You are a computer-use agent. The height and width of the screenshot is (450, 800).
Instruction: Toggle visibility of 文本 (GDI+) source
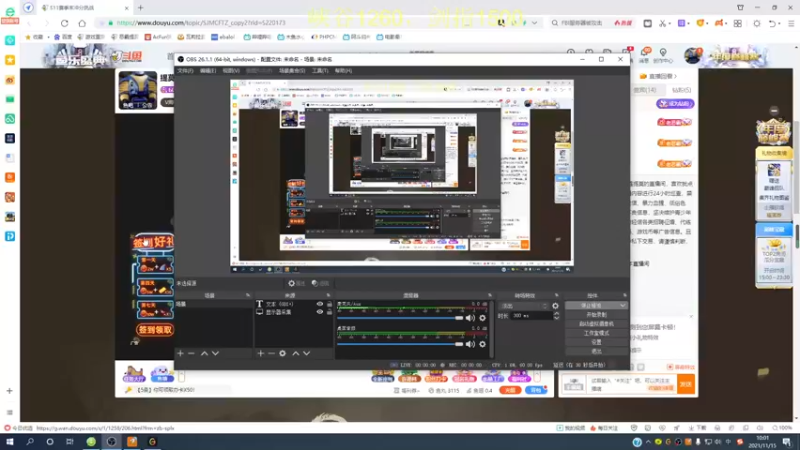(320, 304)
